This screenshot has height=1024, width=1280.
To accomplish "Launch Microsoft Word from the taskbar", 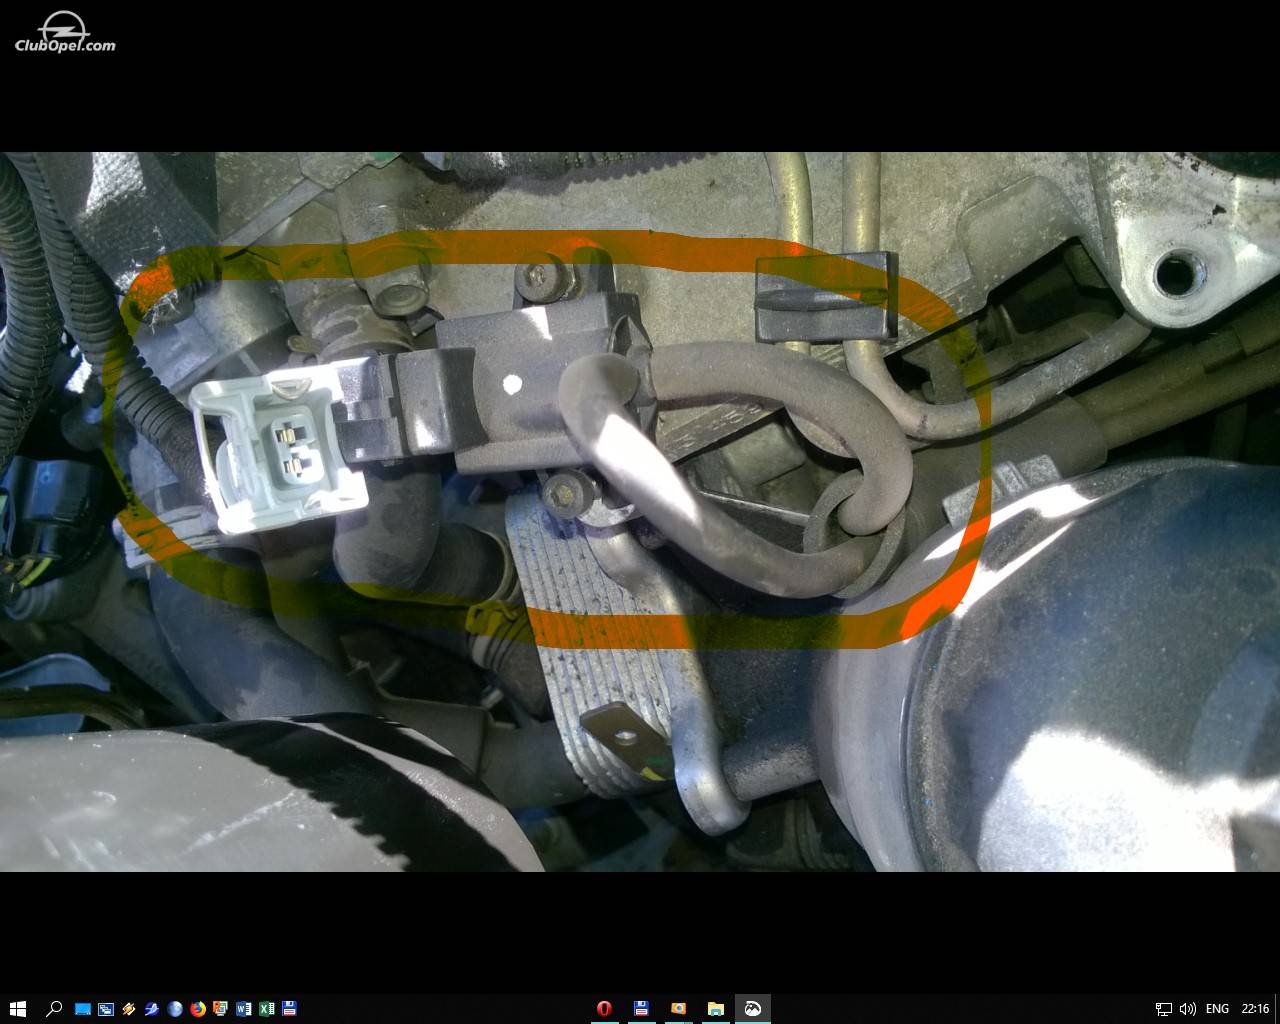I will coord(244,1009).
